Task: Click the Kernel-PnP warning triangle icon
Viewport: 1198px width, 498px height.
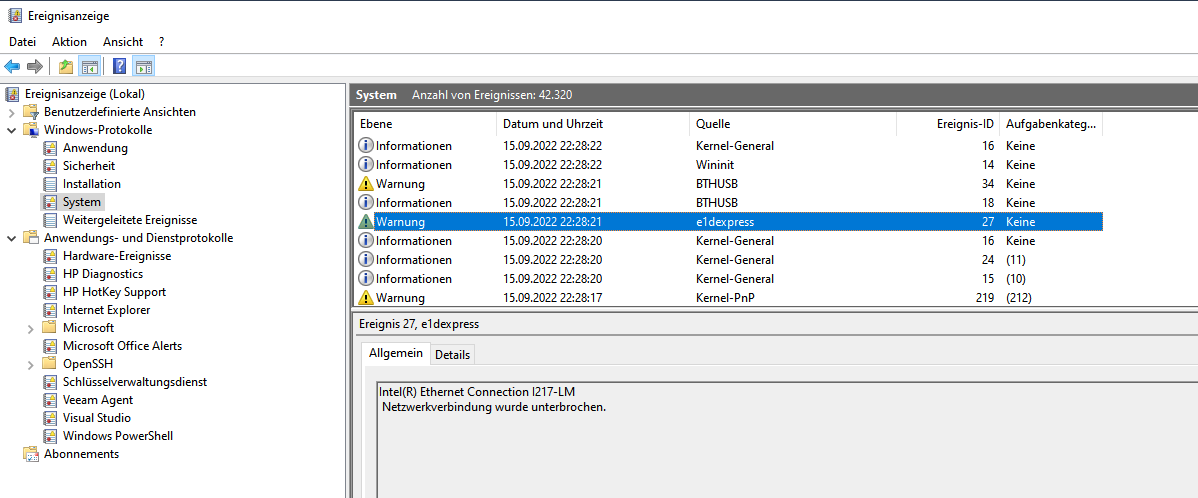Action: 366,298
